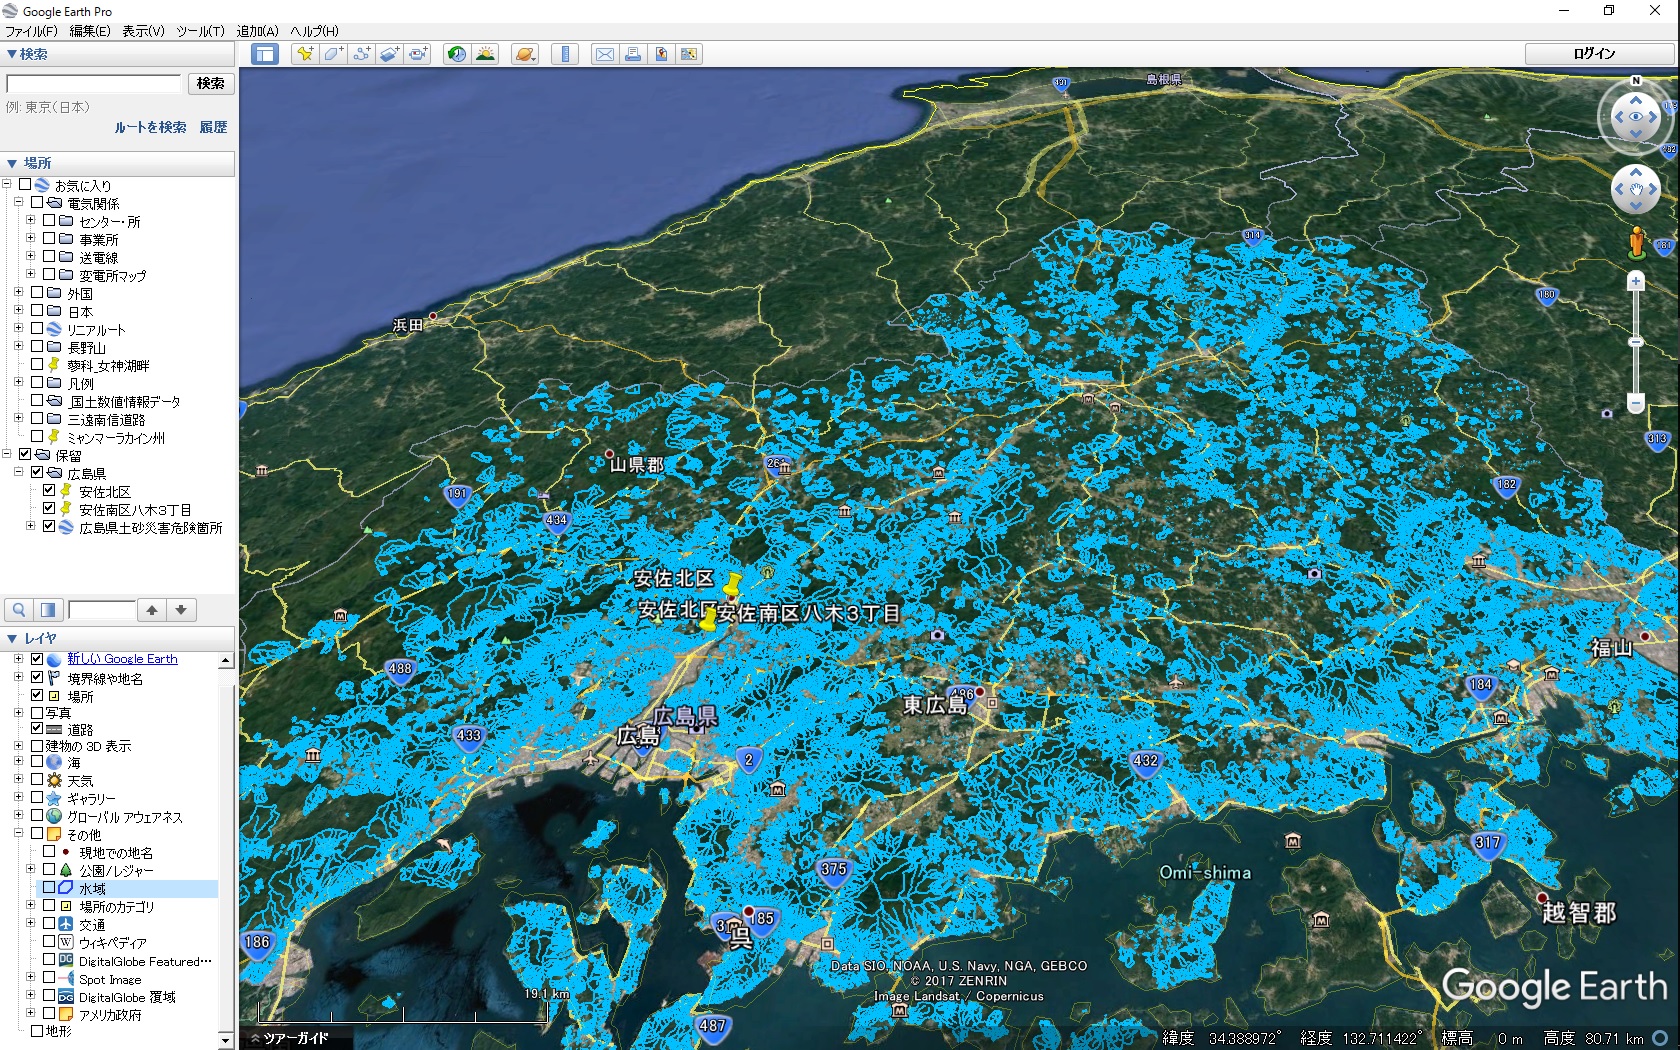1680x1050 pixels.
Task: Enable the 送電線 folder checkbox
Action: coord(49,257)
